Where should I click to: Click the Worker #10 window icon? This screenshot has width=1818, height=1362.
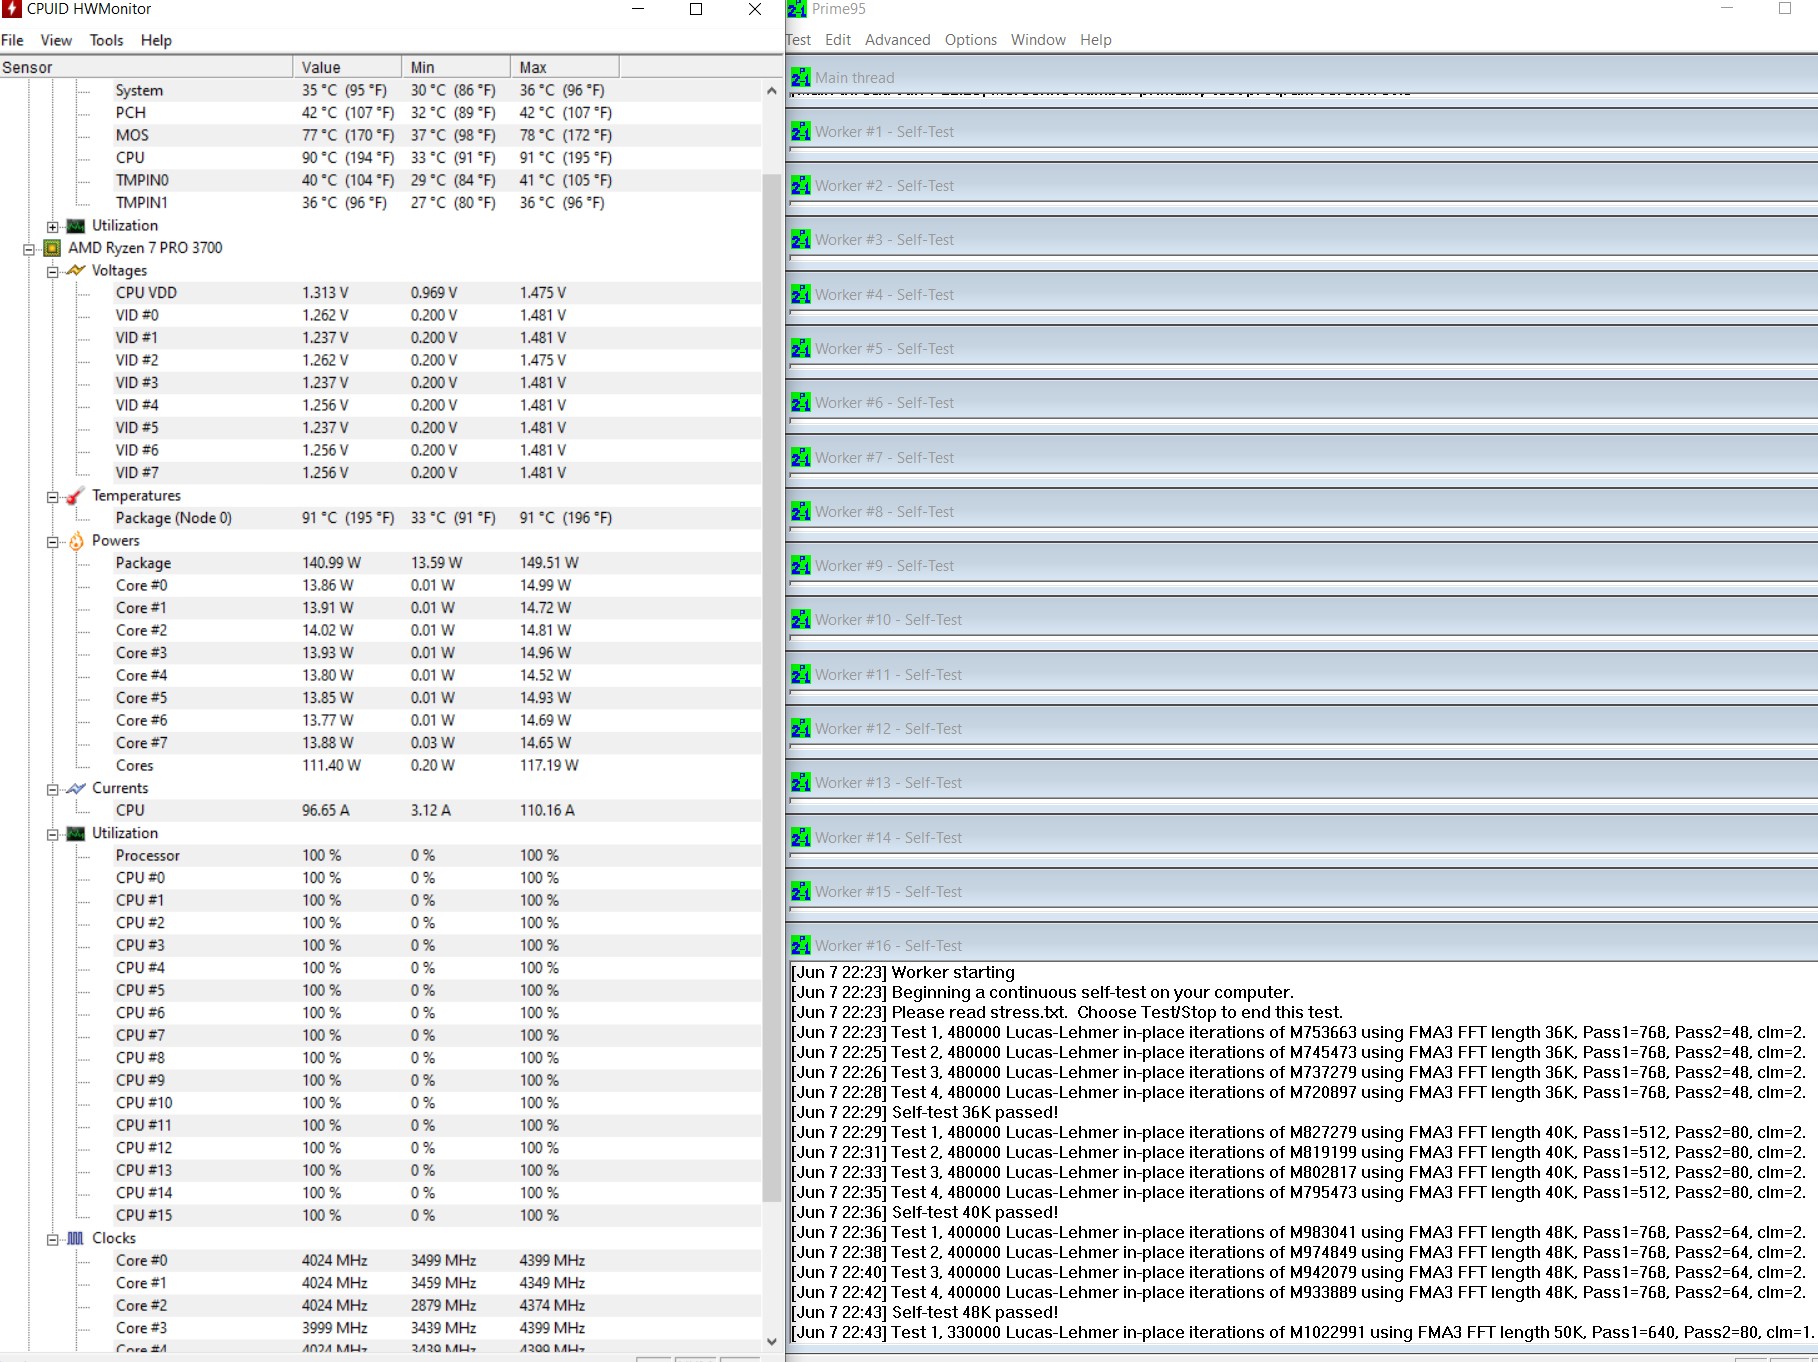click(x=801, y=619)
